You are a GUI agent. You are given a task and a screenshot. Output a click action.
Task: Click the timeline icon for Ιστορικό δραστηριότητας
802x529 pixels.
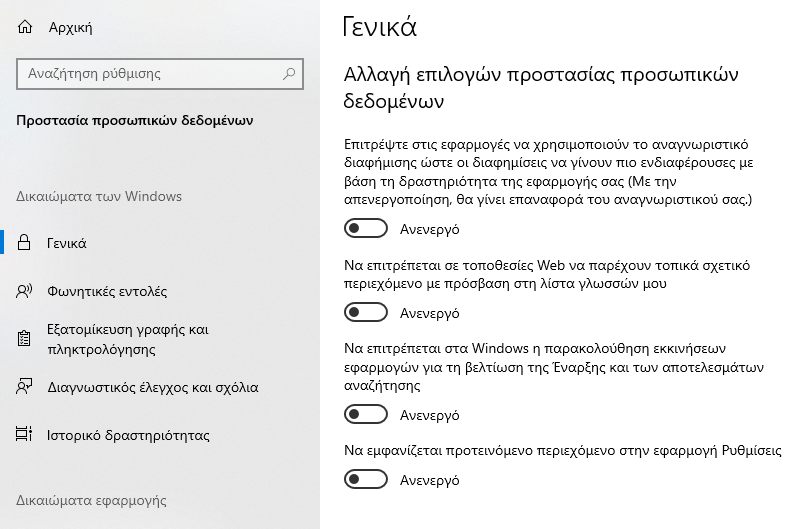coord(24,434)
